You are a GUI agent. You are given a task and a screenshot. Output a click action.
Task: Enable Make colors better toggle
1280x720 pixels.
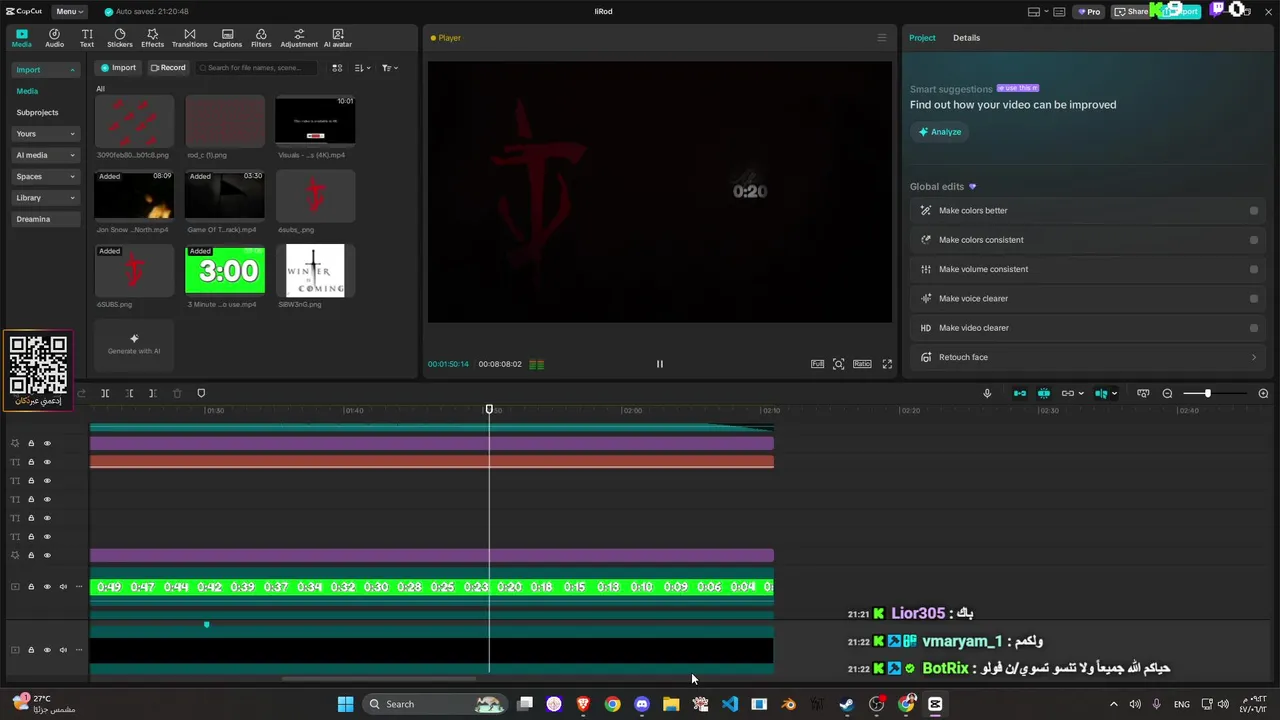click(x=1254, y=211)
